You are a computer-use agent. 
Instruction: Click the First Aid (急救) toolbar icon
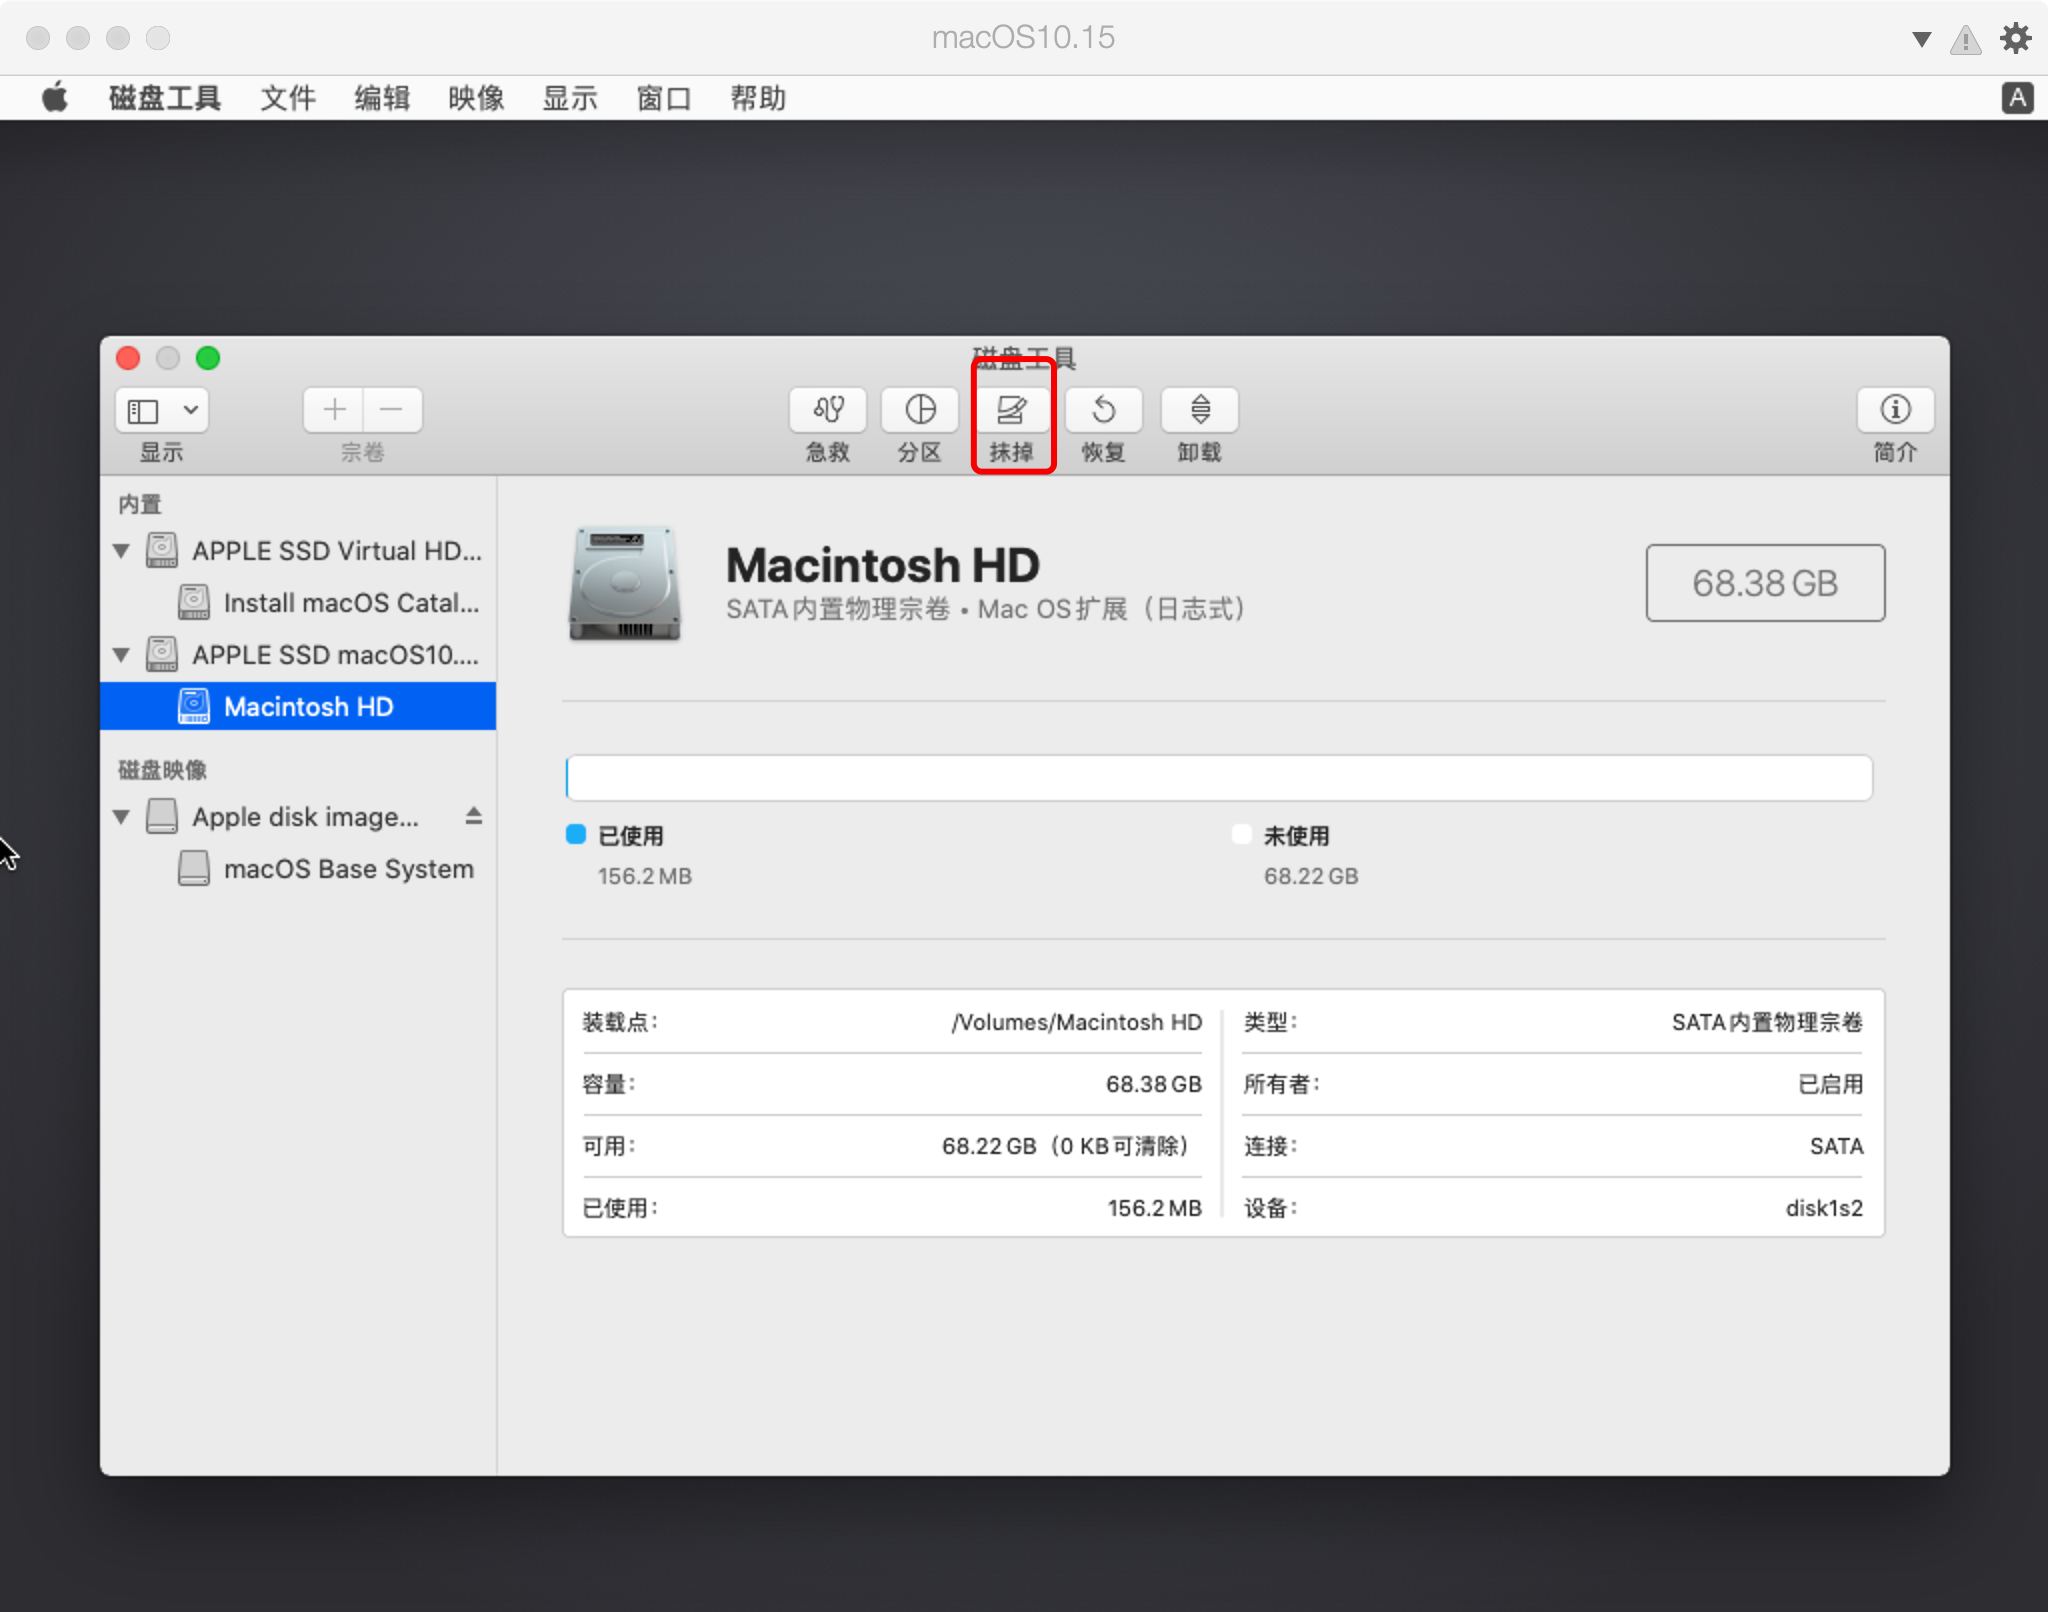827,410
